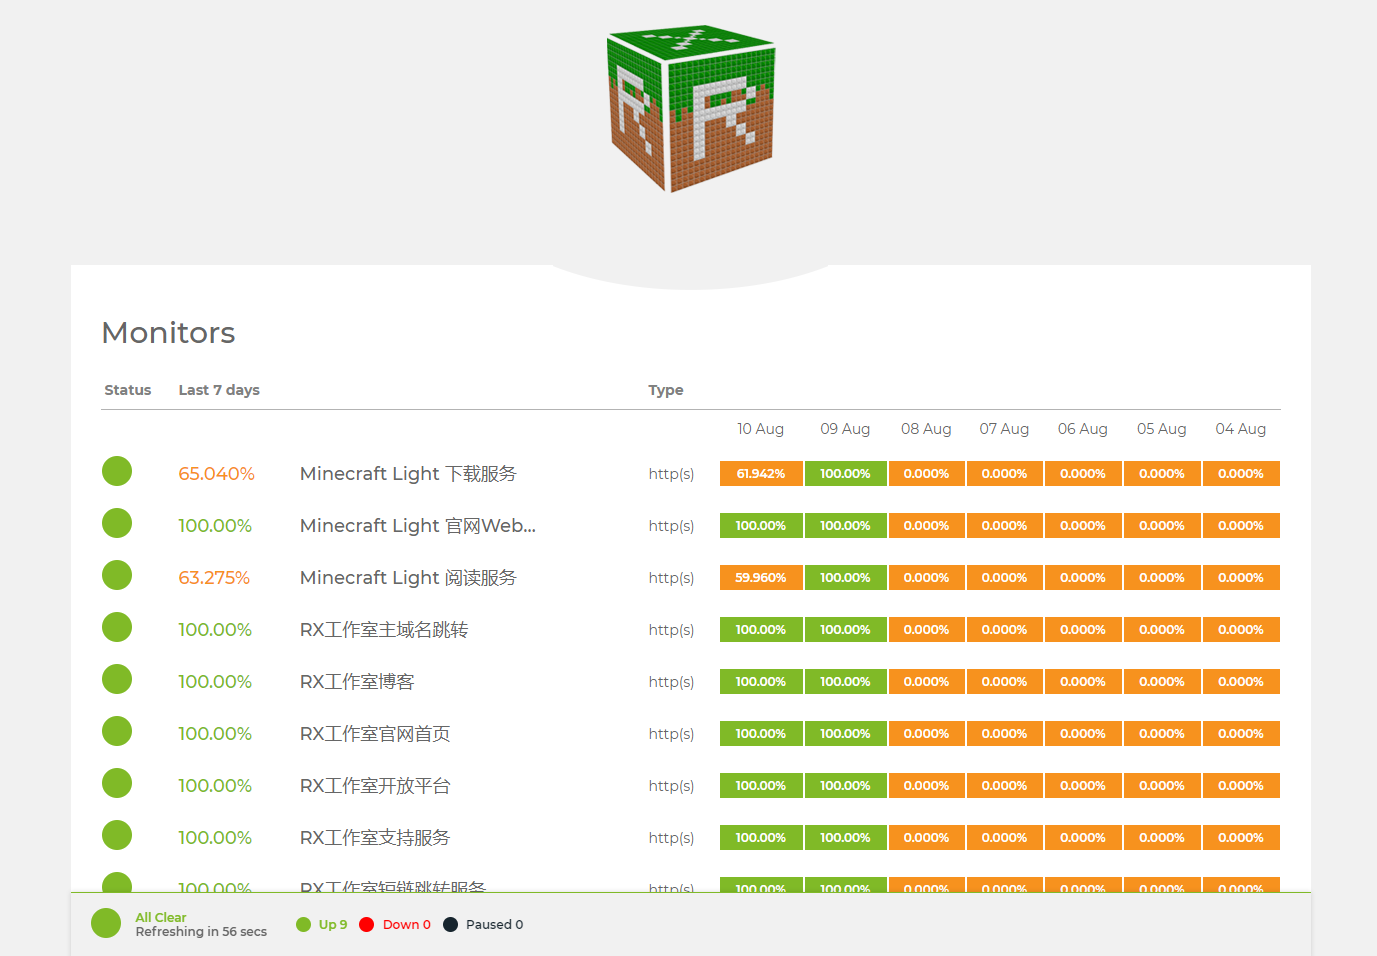The image size is (1377, 956).
Task: Click green status dot for RX工作室官网首页
Action: tap(117, 731)
